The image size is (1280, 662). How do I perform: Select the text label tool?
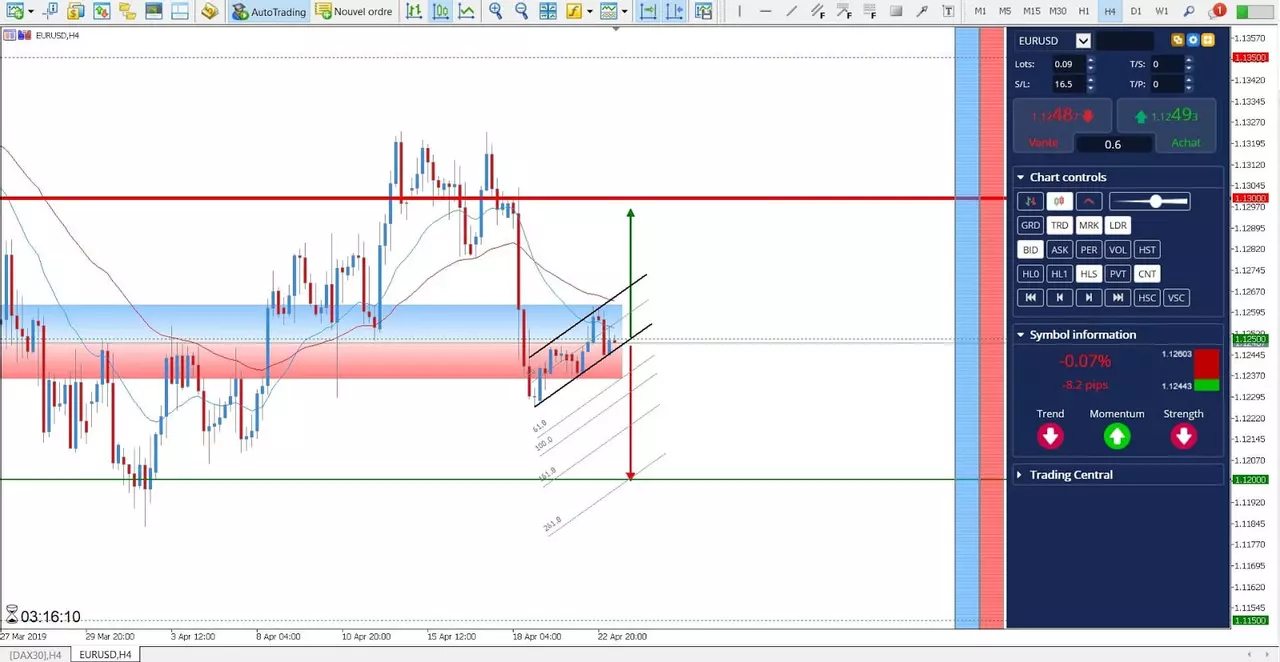pyautogui.click(x=948, y=11)
